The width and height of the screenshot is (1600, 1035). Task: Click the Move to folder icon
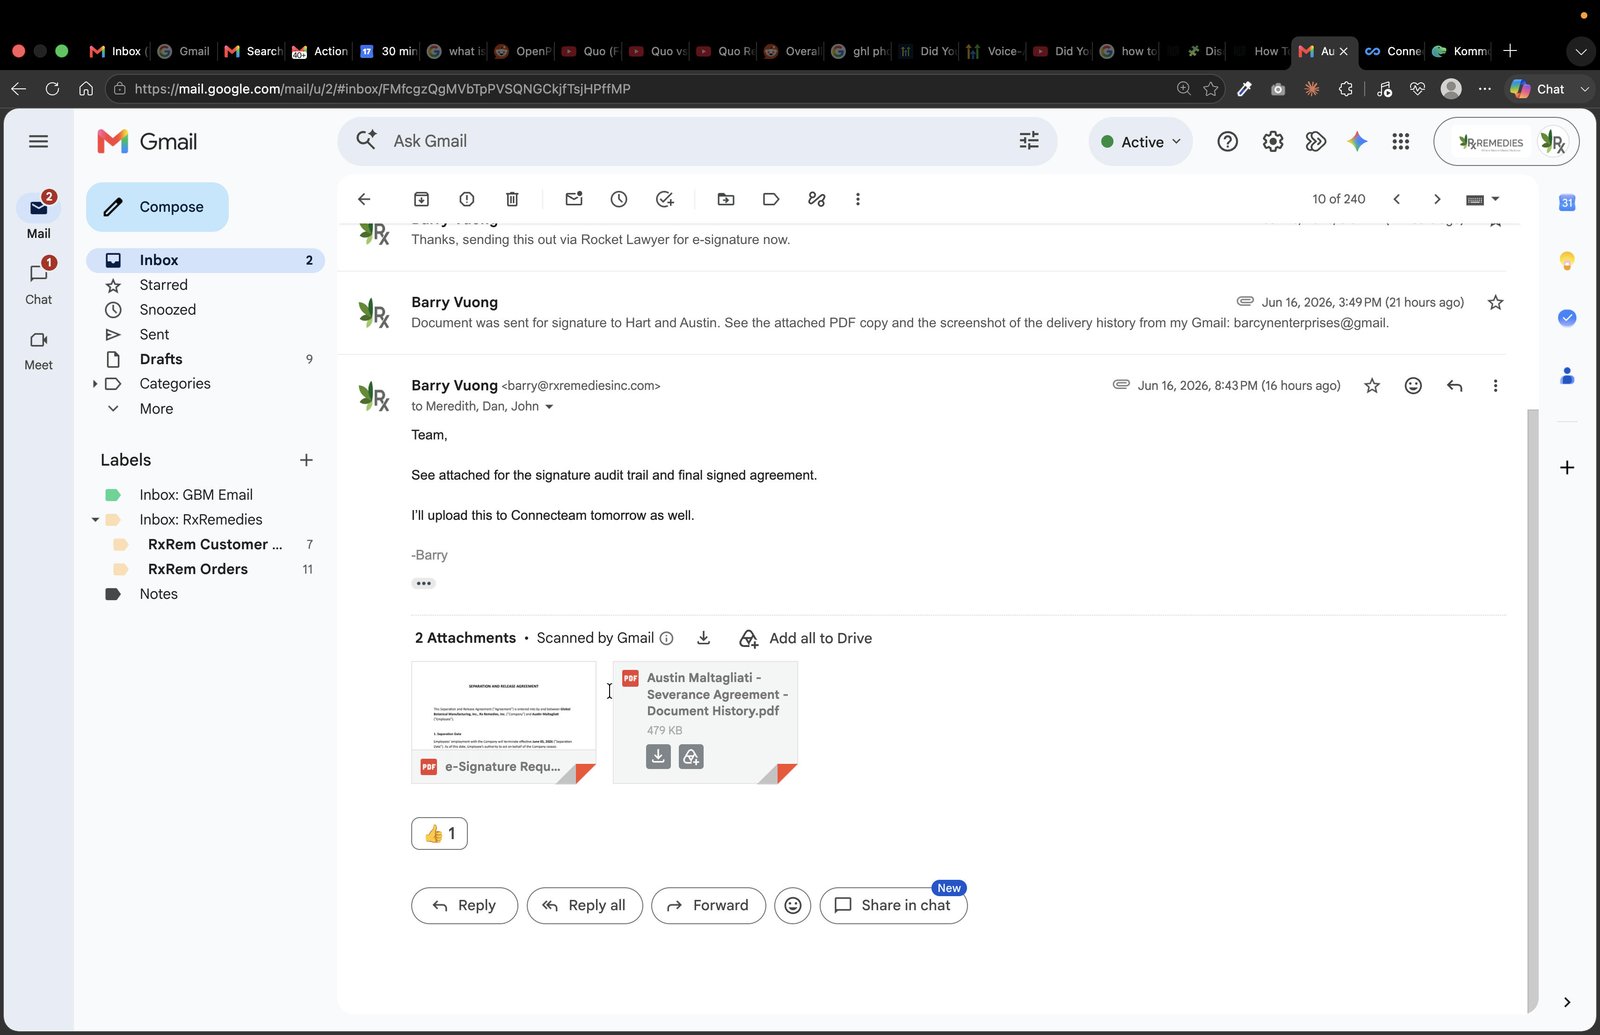point(726,199)
